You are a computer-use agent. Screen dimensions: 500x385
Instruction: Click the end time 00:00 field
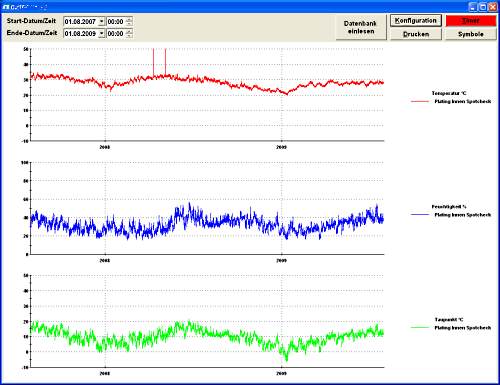coord(116,34)
